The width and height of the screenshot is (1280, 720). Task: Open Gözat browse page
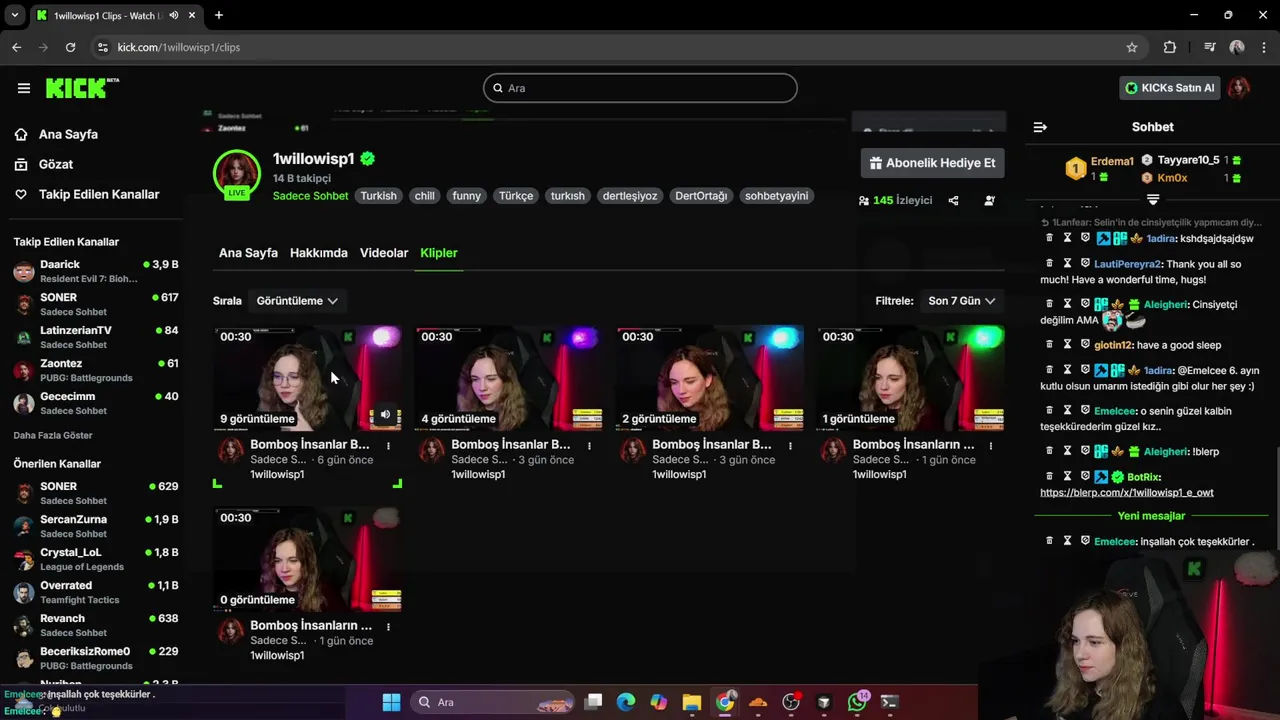tap(55, 164)
